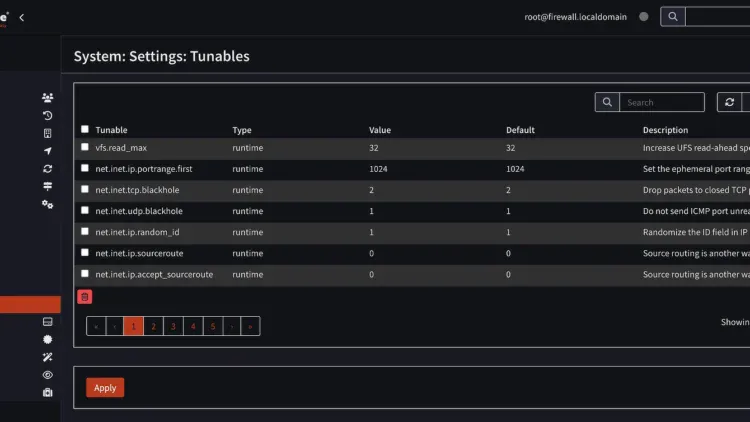Go to last page with » button
Image resolution: width=750 pixels, height=422 pixels.
coord(250,326)
